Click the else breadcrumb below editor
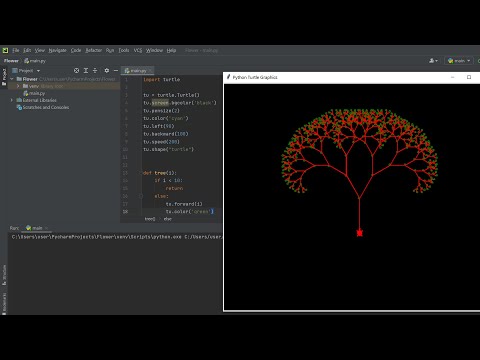 pos(168,219)
